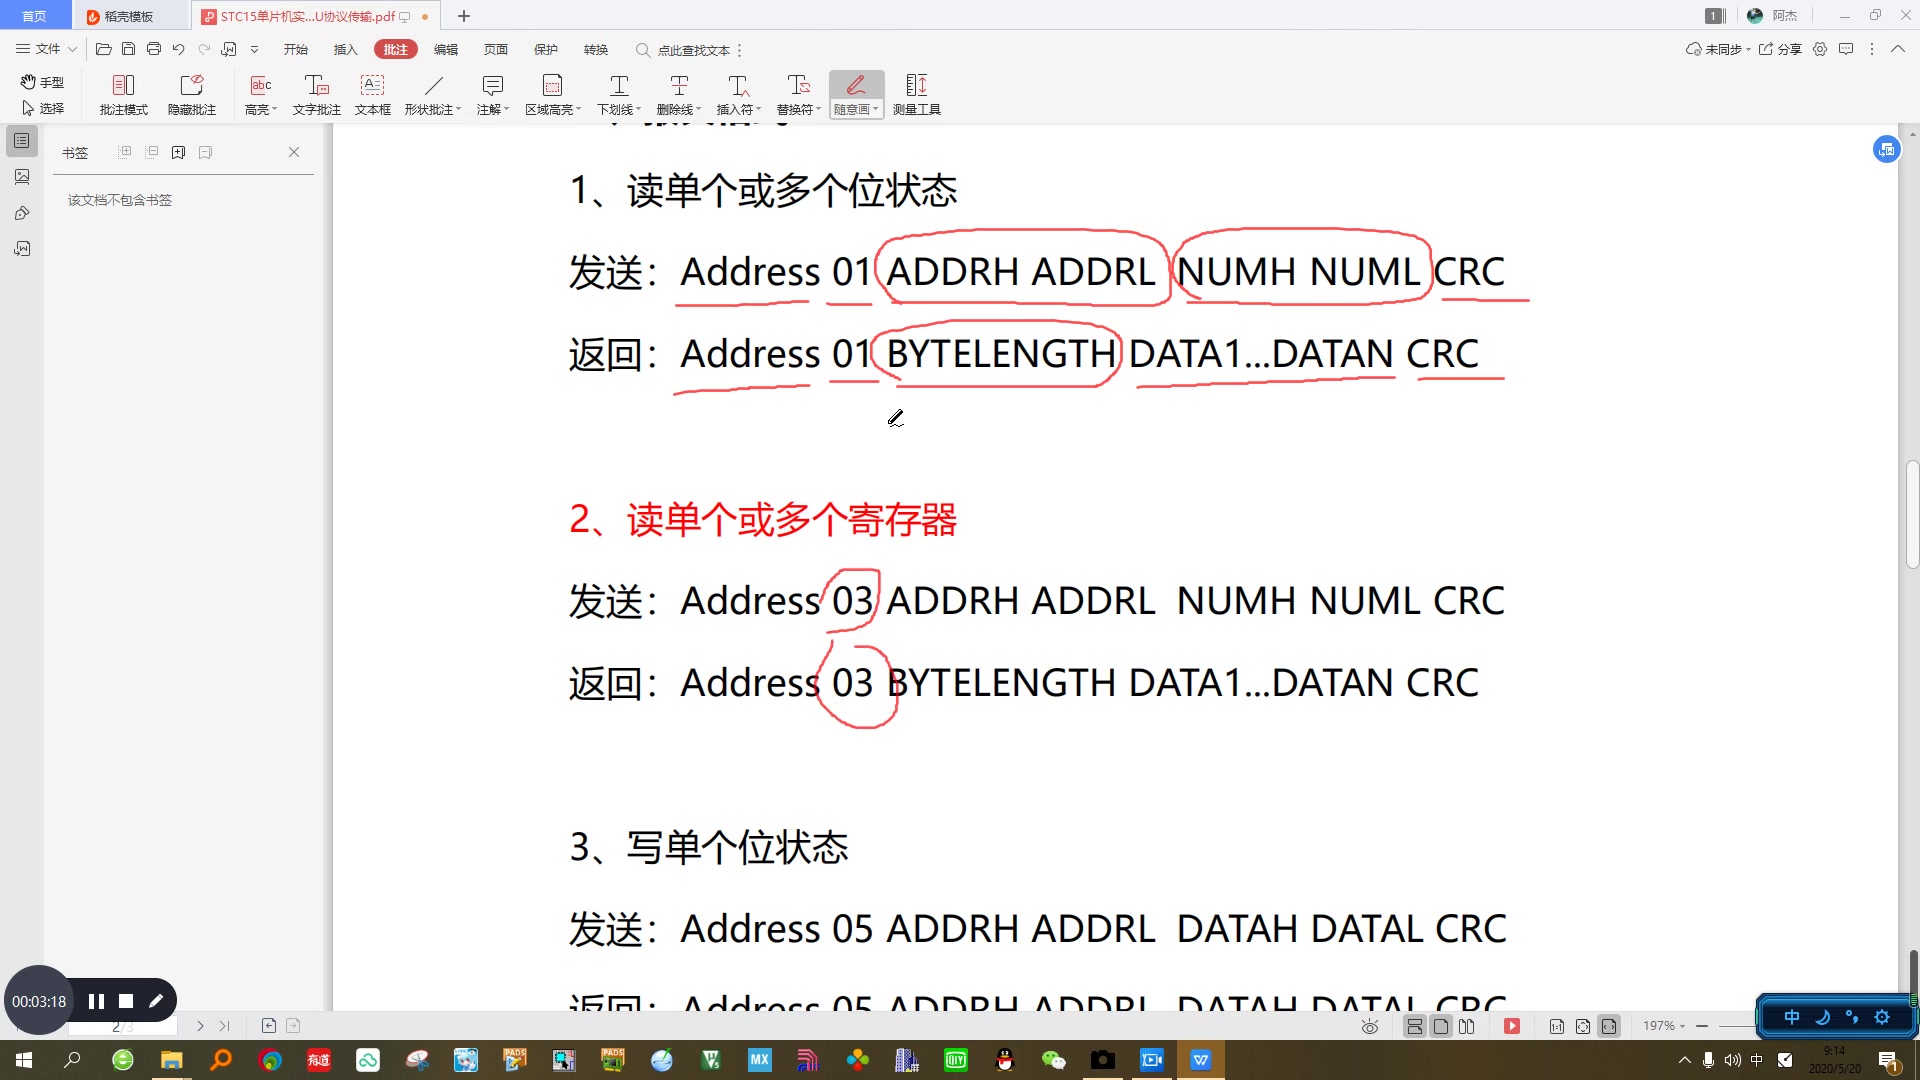Click the 未同步 sync button
Image resolution: width=1920 pixels, height=1080 pixels.
tap(1714, 49)
